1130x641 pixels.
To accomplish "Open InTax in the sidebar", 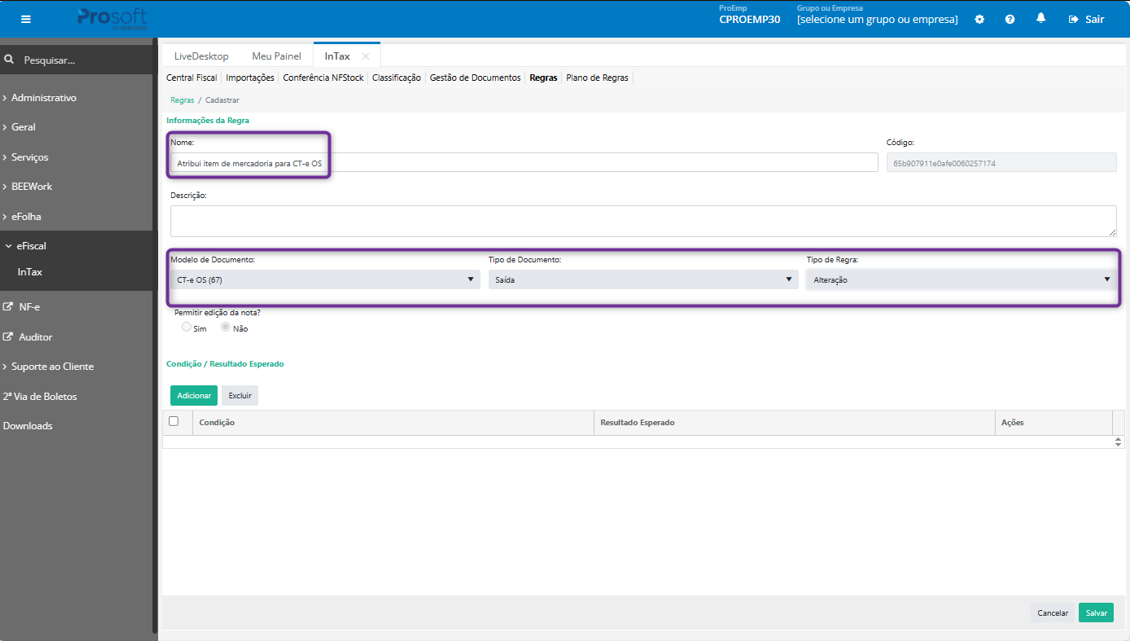I will coord(30,272).
